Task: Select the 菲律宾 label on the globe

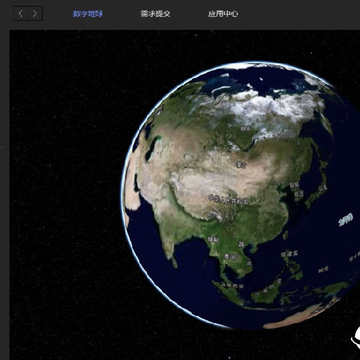Action: click(x=289, y=254)
